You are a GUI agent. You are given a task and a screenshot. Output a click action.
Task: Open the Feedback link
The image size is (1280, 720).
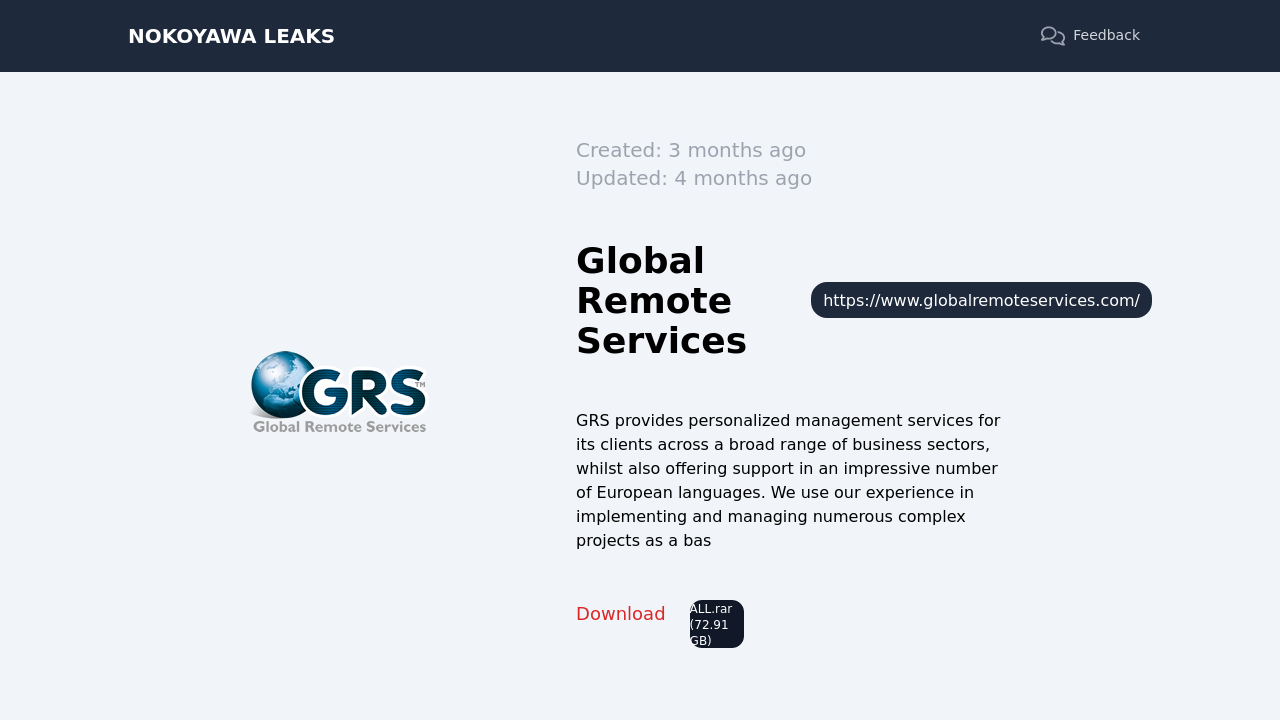(1090, 36)
